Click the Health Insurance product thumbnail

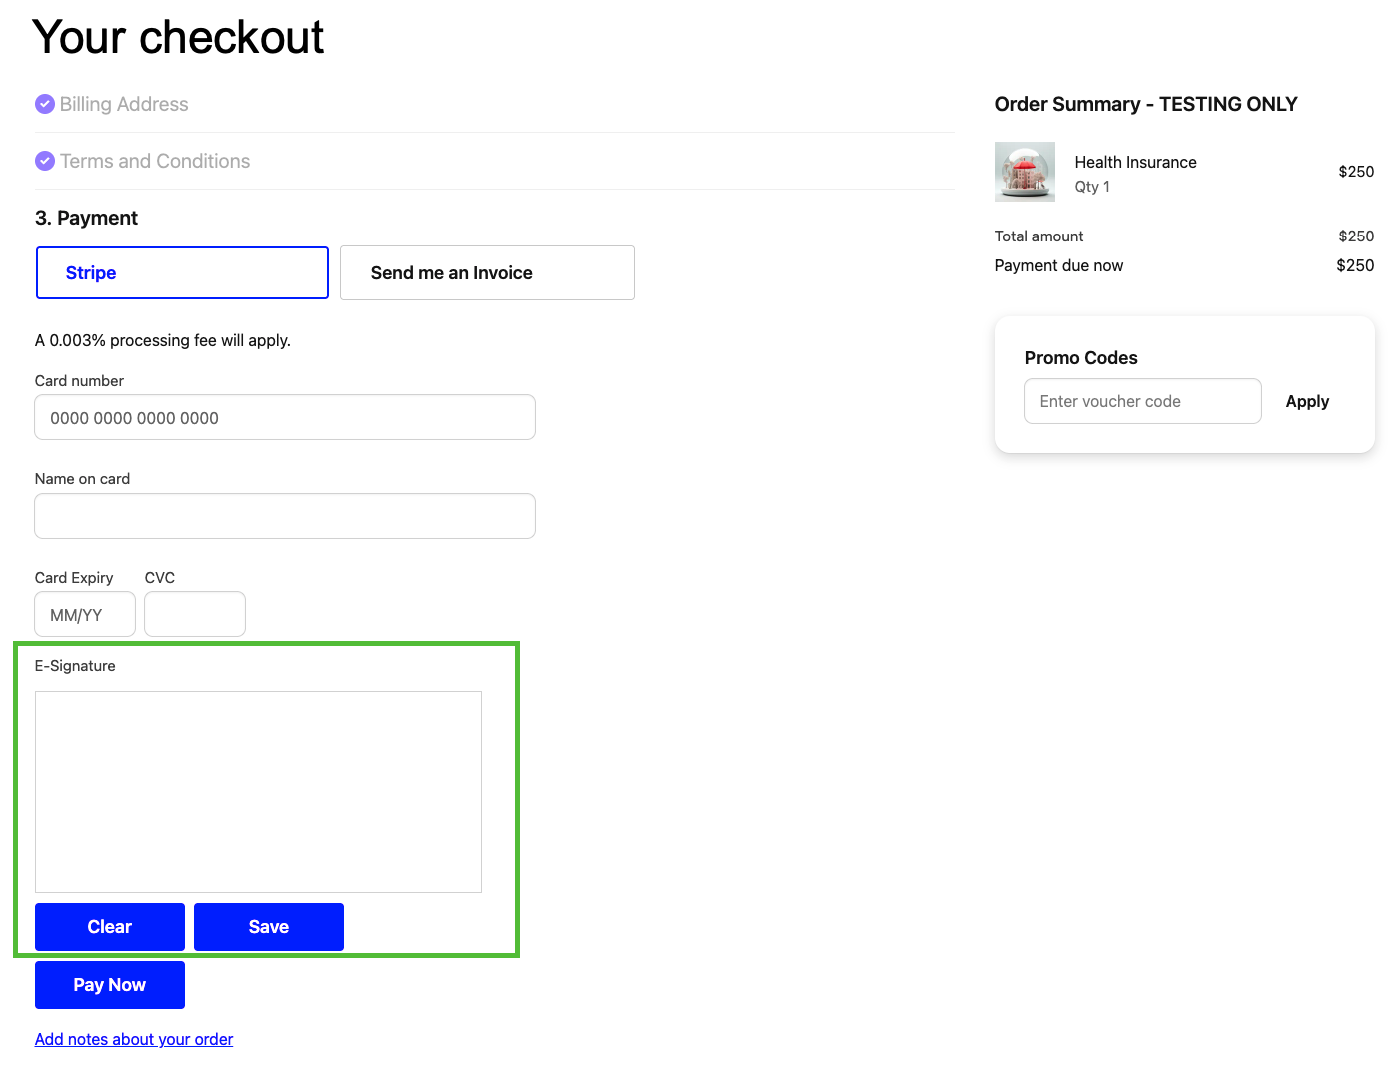coord(1025,171)
